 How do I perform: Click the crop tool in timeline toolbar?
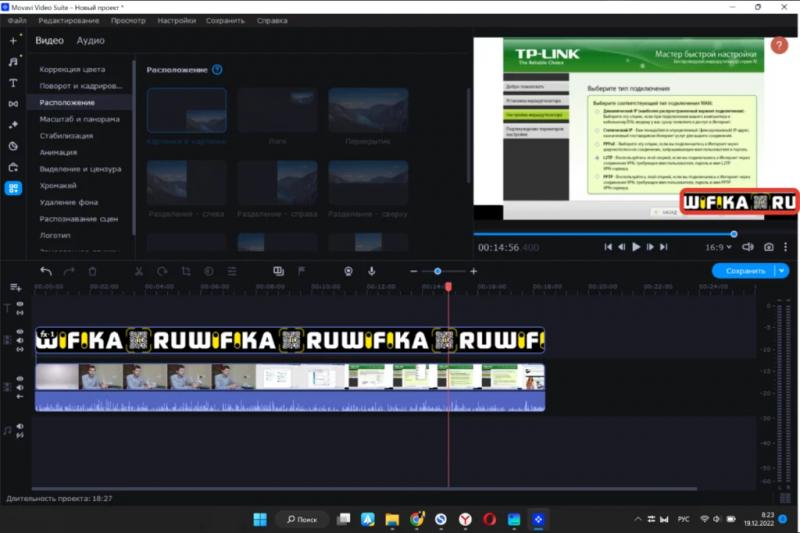point(185,271)
